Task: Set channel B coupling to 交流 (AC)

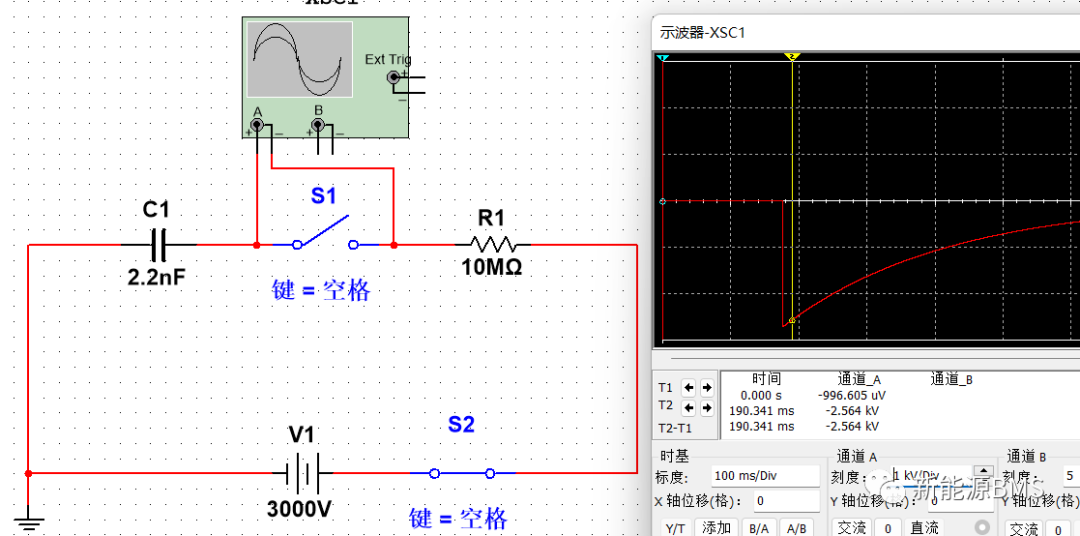Action: click(x=1024, y=528)
